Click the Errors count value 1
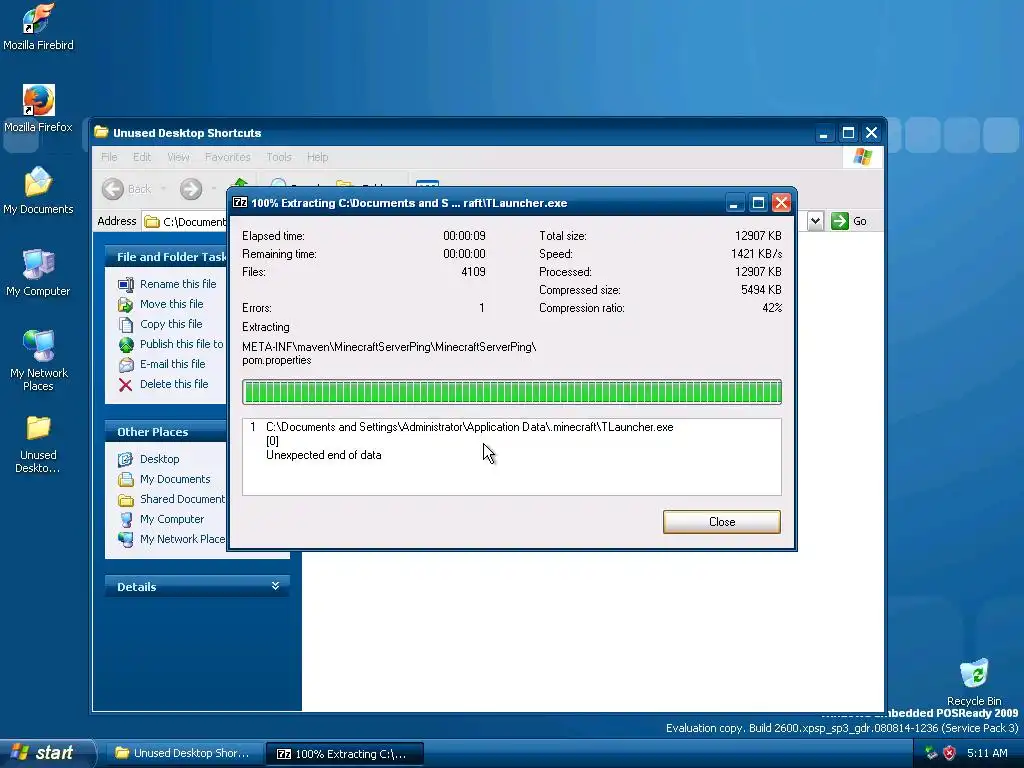 (x=482, y=308)
